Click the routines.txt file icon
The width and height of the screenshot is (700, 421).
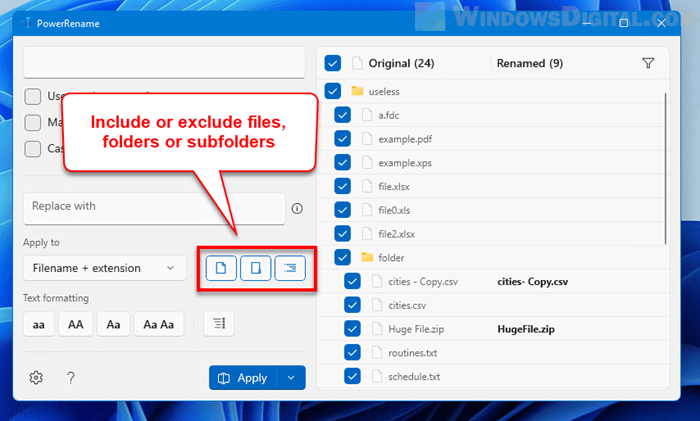[x=377, y=352]
